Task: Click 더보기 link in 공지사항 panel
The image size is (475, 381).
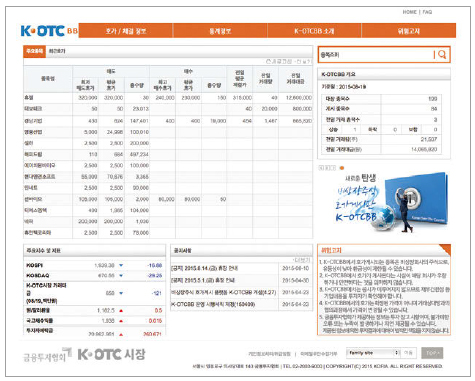Action: pyautogui.click(x=302, y=260)
